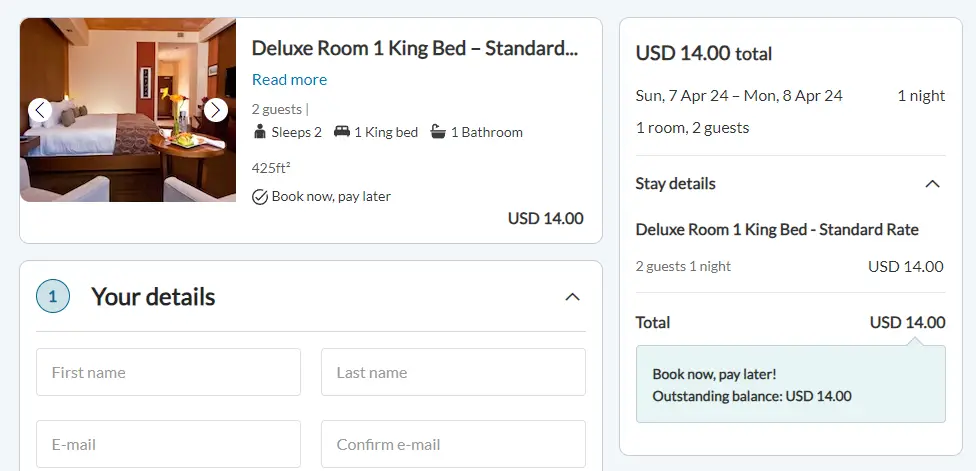Open the Read more link
This screenshot has width=976, height=471.
289,80
